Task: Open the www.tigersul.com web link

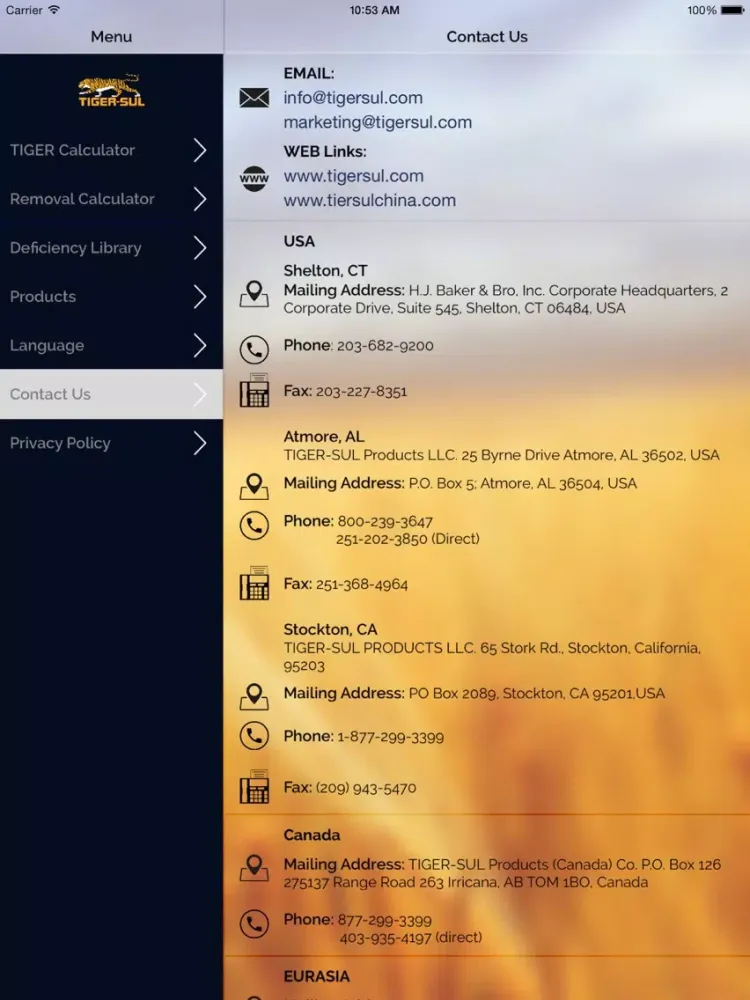Action: (353, 176)
